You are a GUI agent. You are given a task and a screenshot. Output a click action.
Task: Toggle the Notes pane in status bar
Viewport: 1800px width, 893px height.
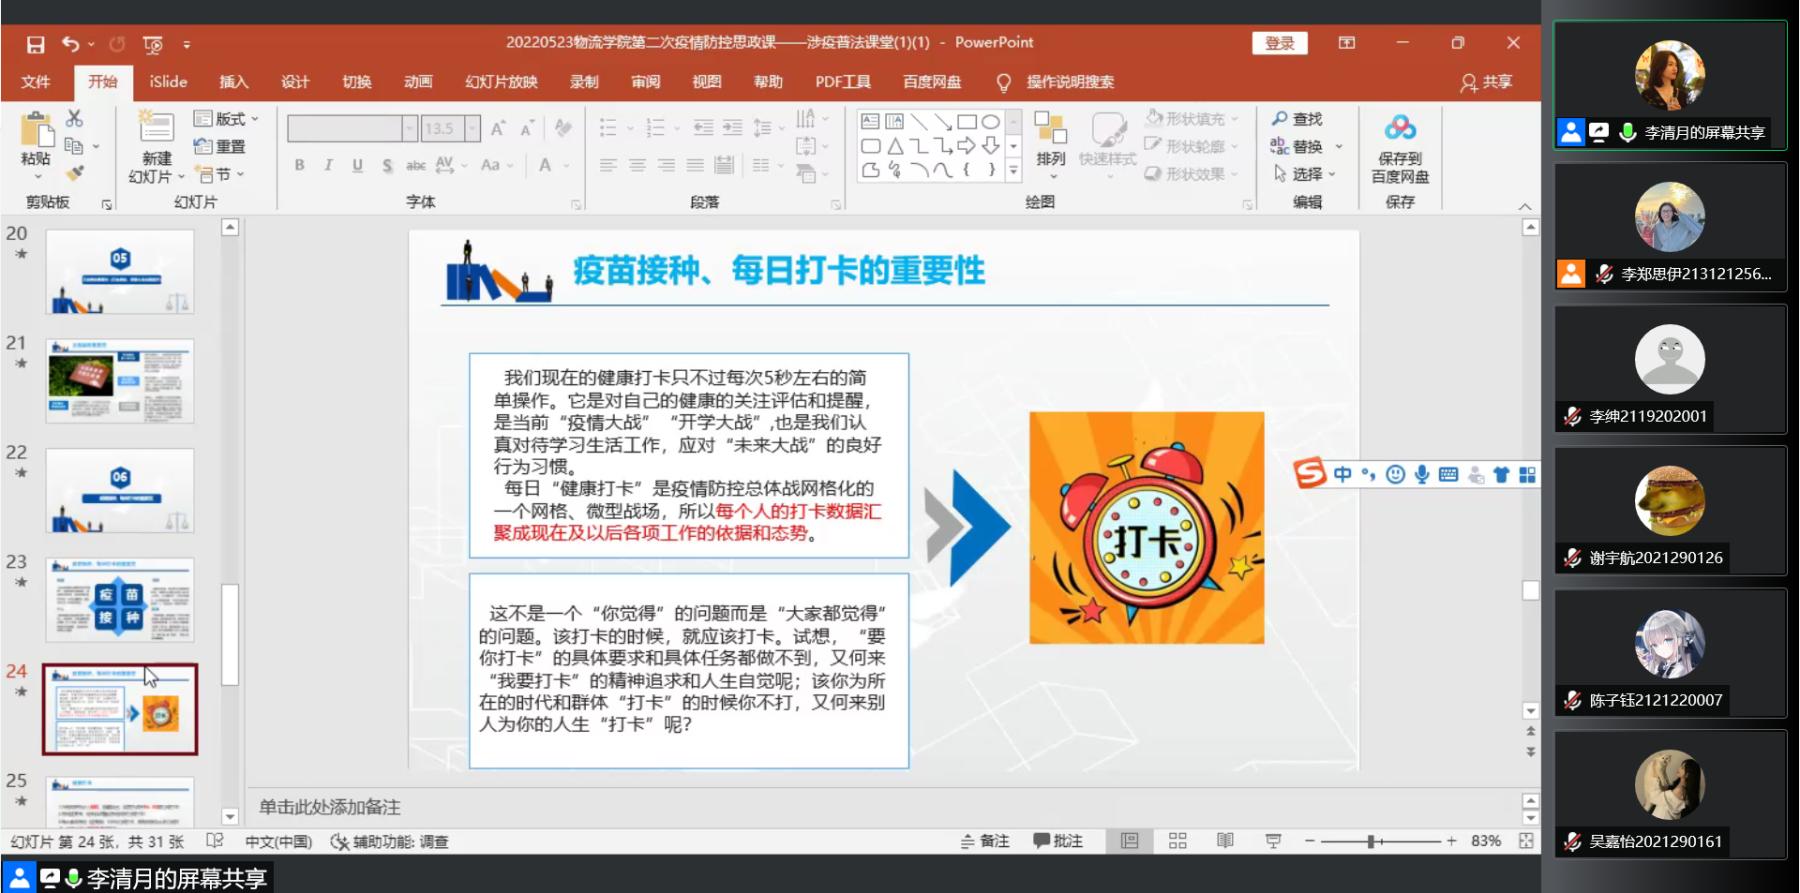pos(985,841)
